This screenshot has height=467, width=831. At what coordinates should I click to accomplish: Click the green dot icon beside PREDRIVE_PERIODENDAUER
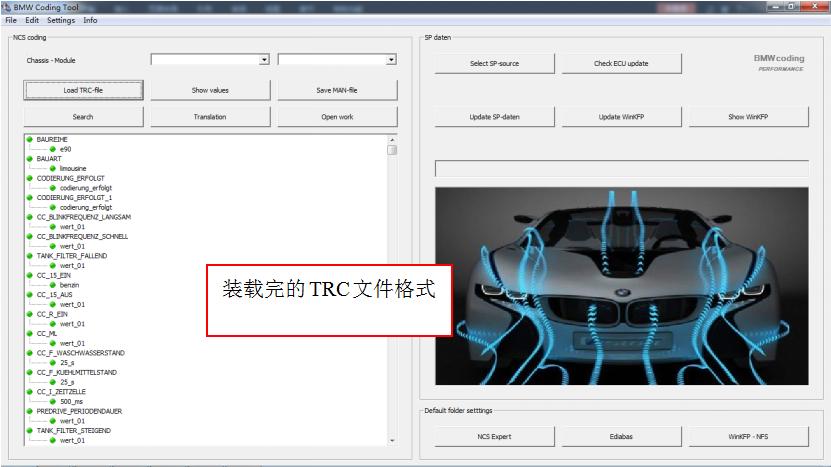tap(30, 411)
